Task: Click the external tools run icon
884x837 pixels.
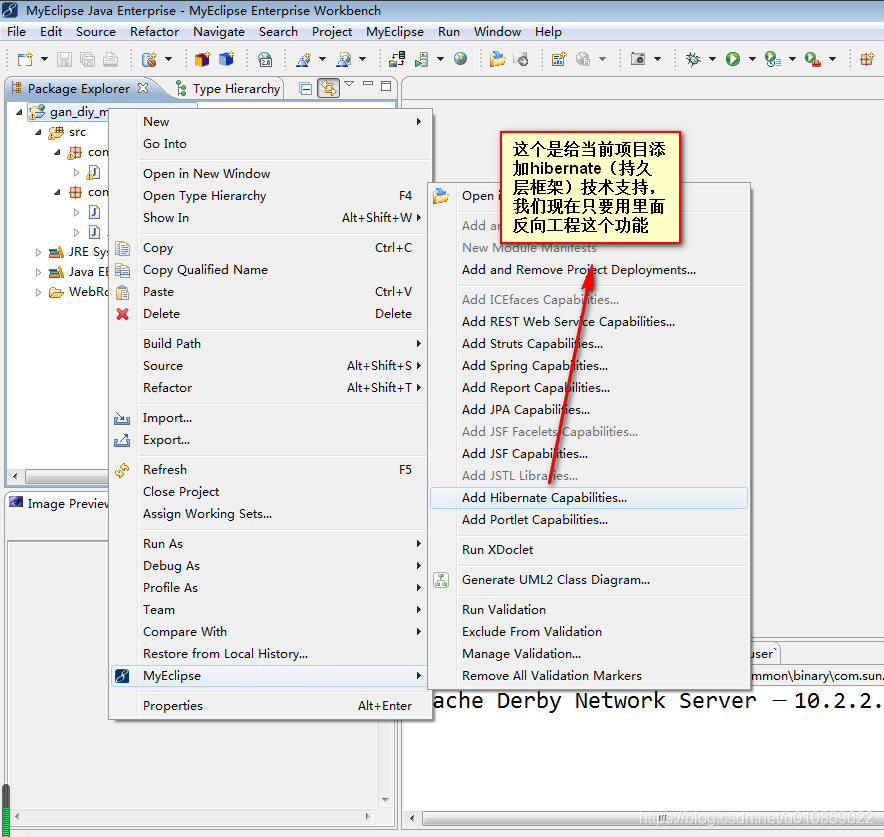Action: pyautogui.click(x=812, y=59)
